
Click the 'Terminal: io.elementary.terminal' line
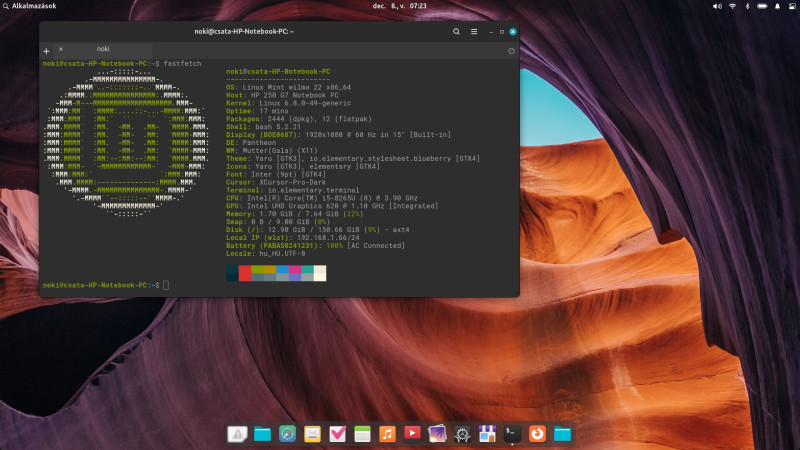tap(292, 190)
